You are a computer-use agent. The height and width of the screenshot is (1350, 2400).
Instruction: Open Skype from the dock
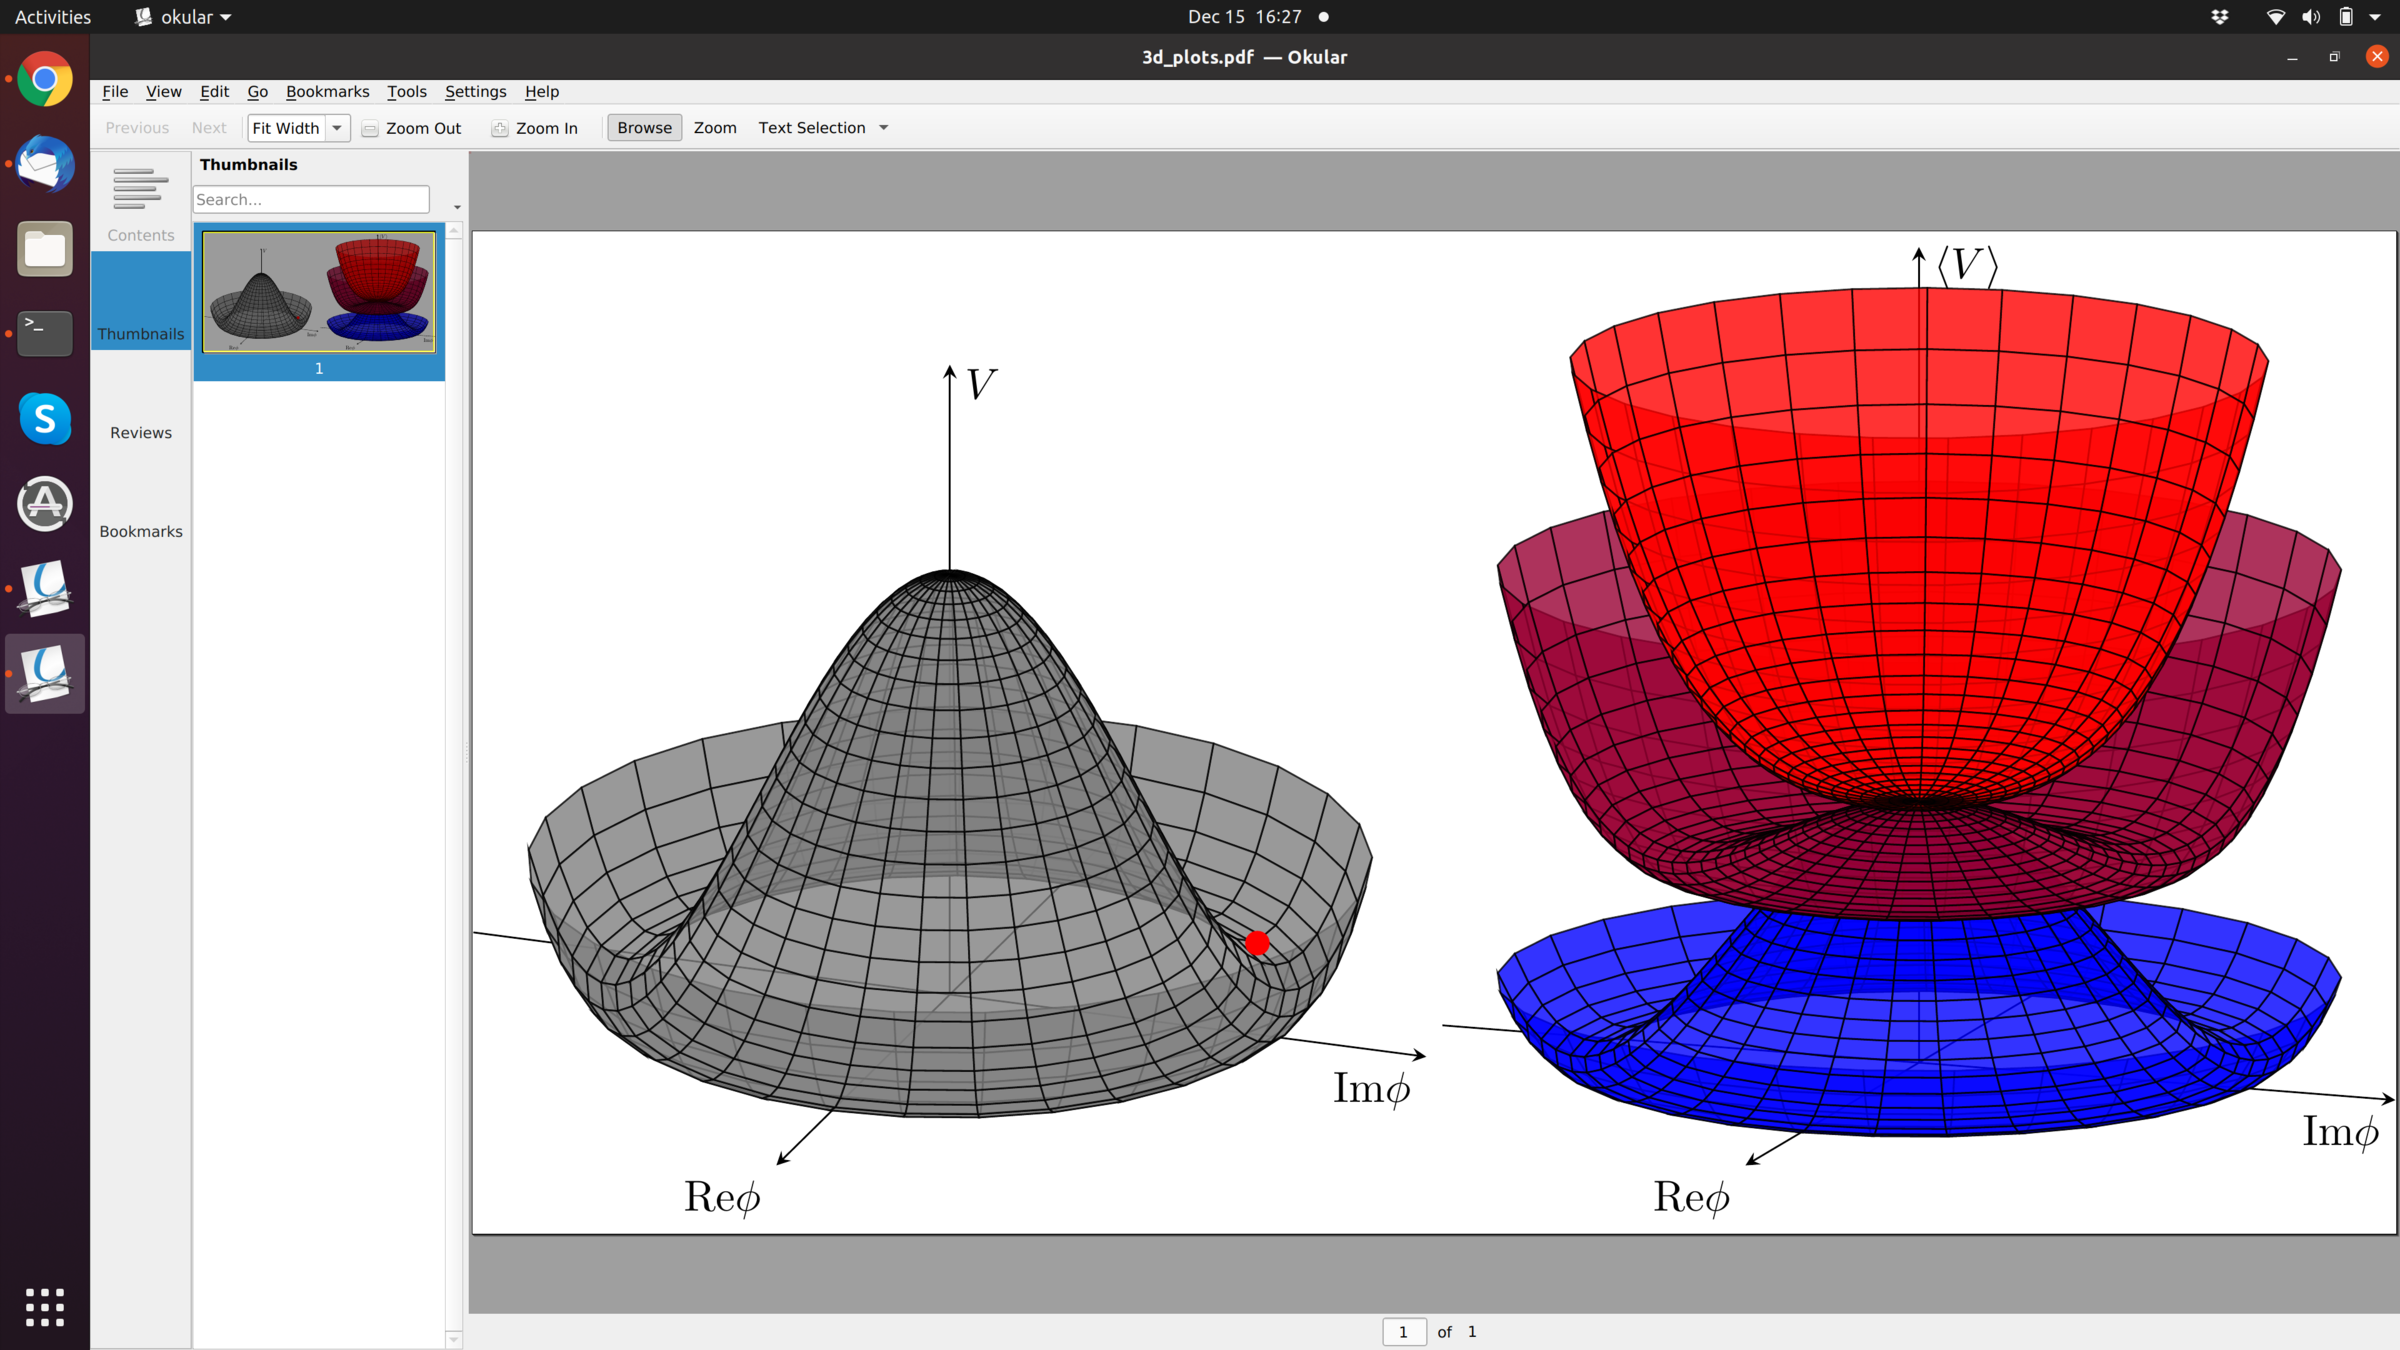[45, 418]
